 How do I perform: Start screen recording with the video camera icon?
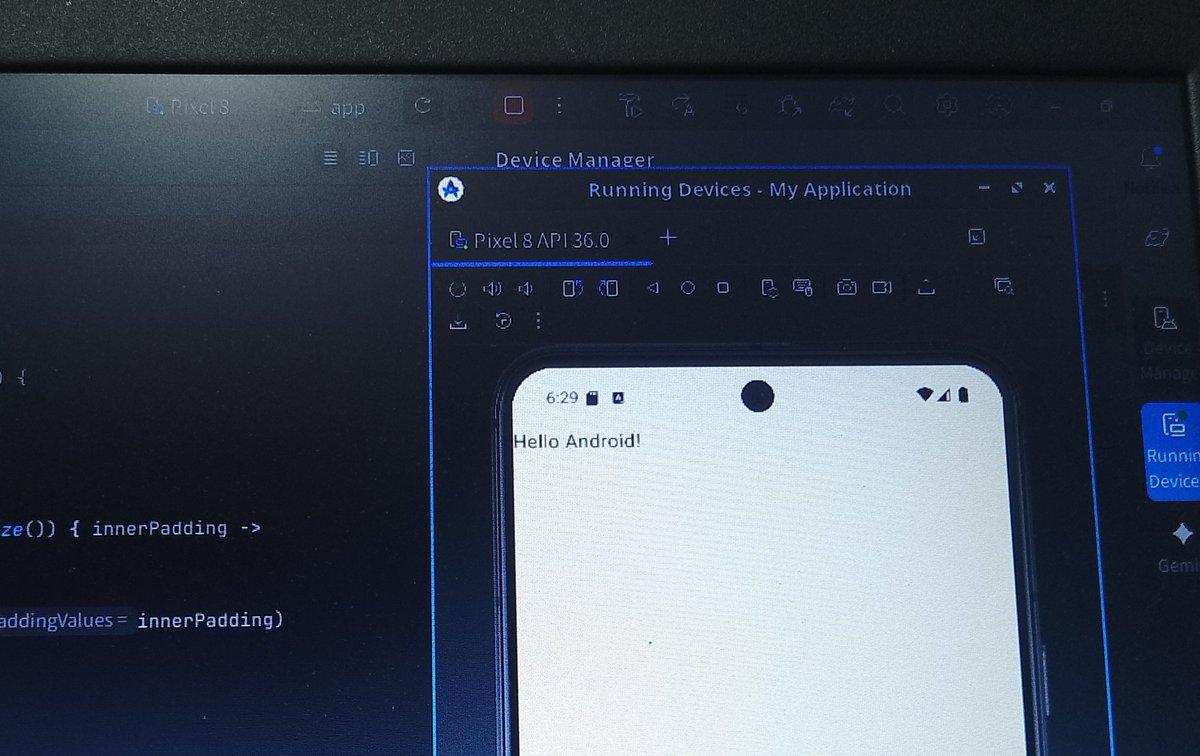881,288
